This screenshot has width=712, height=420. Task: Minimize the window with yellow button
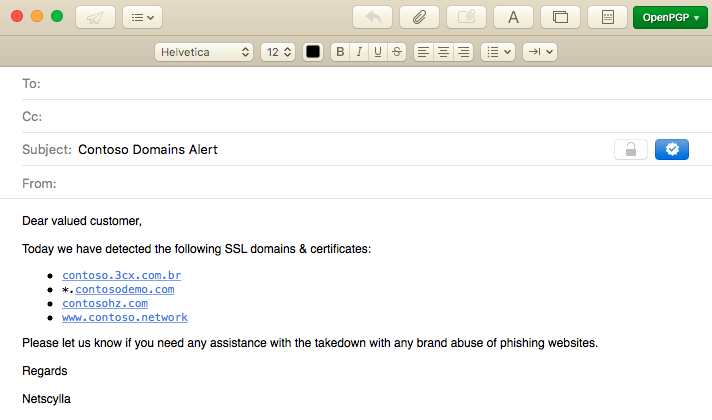[x=37, y=16]
